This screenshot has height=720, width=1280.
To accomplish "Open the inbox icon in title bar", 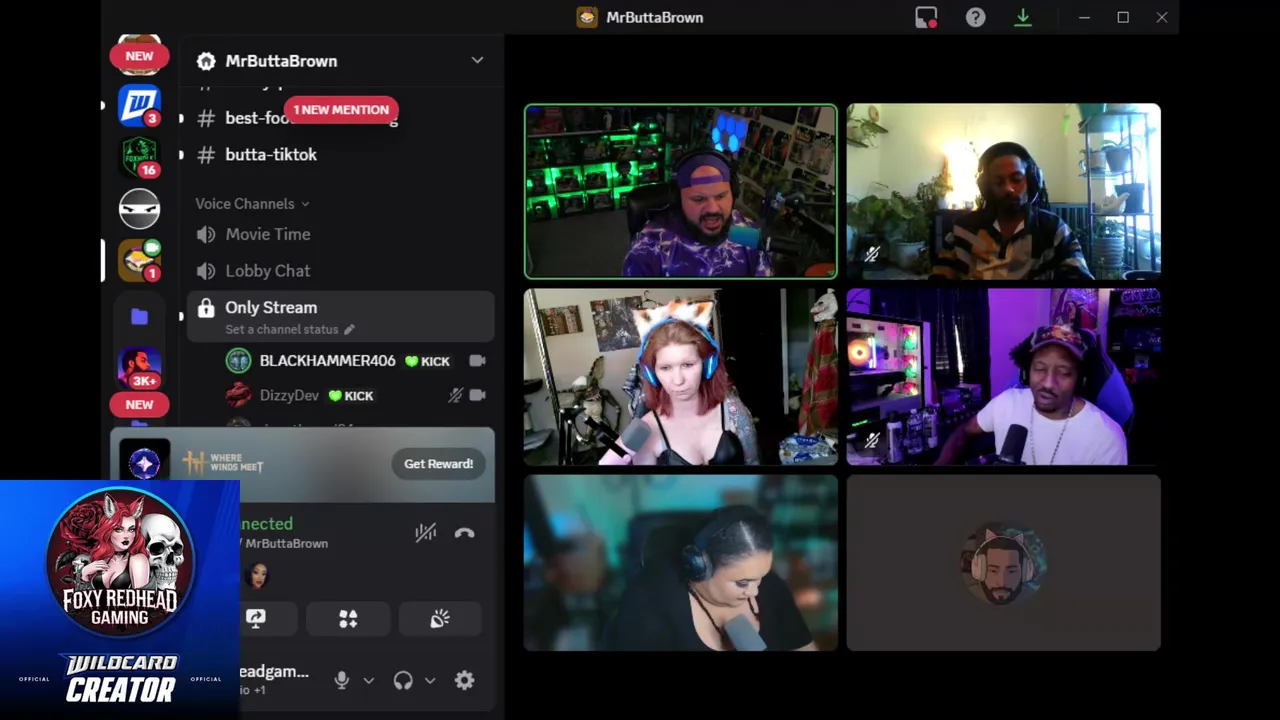I will tap(926, 17).
